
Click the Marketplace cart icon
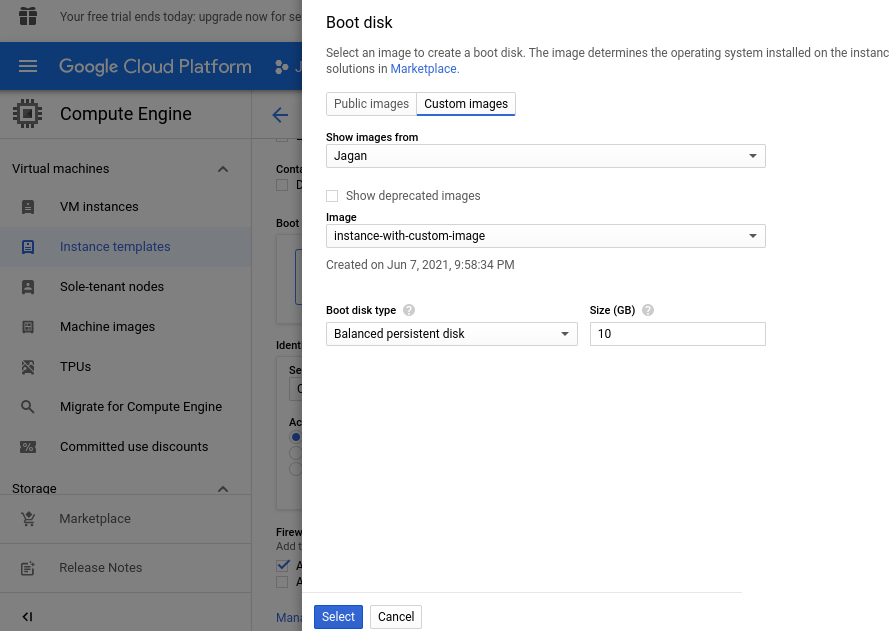pyautogui.click(x=28, y=519)
